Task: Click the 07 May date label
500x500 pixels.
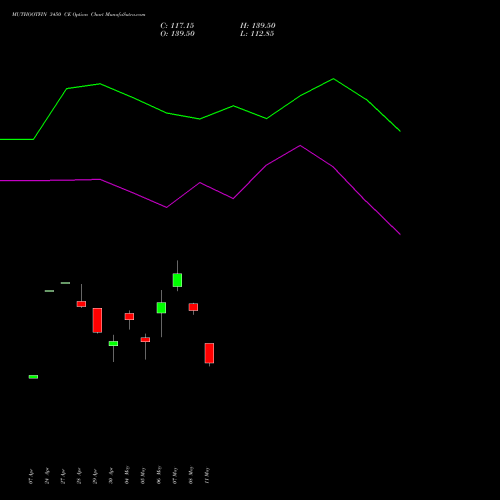Action: click(x=175, y=475)
